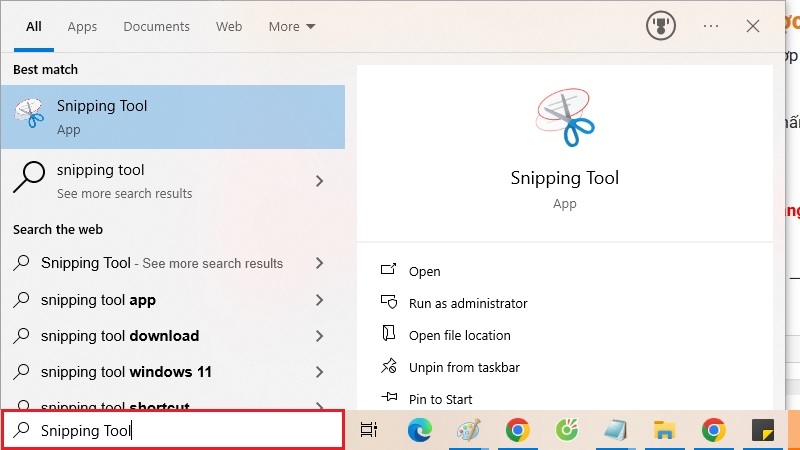800x450 pixels.
Task: Open Snipping Tool best match result
Action: pyautogui.click(x=173, y=117)
